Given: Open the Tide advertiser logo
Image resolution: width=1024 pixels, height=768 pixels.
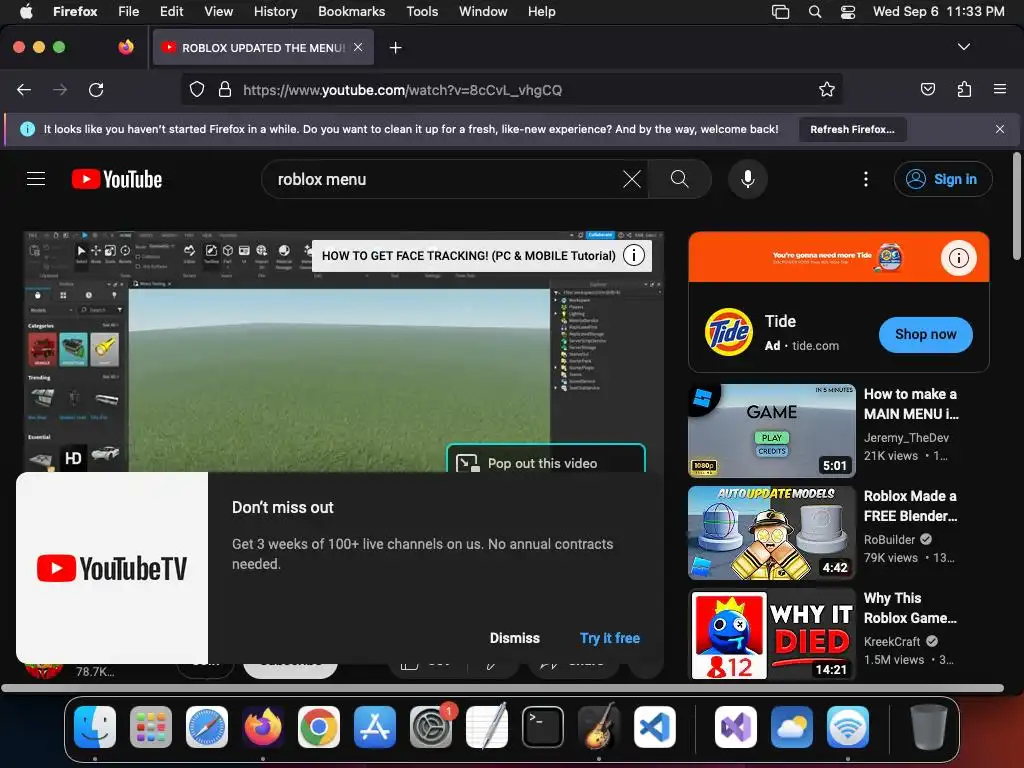Looking at the screenshot, I should coord(729,332).
